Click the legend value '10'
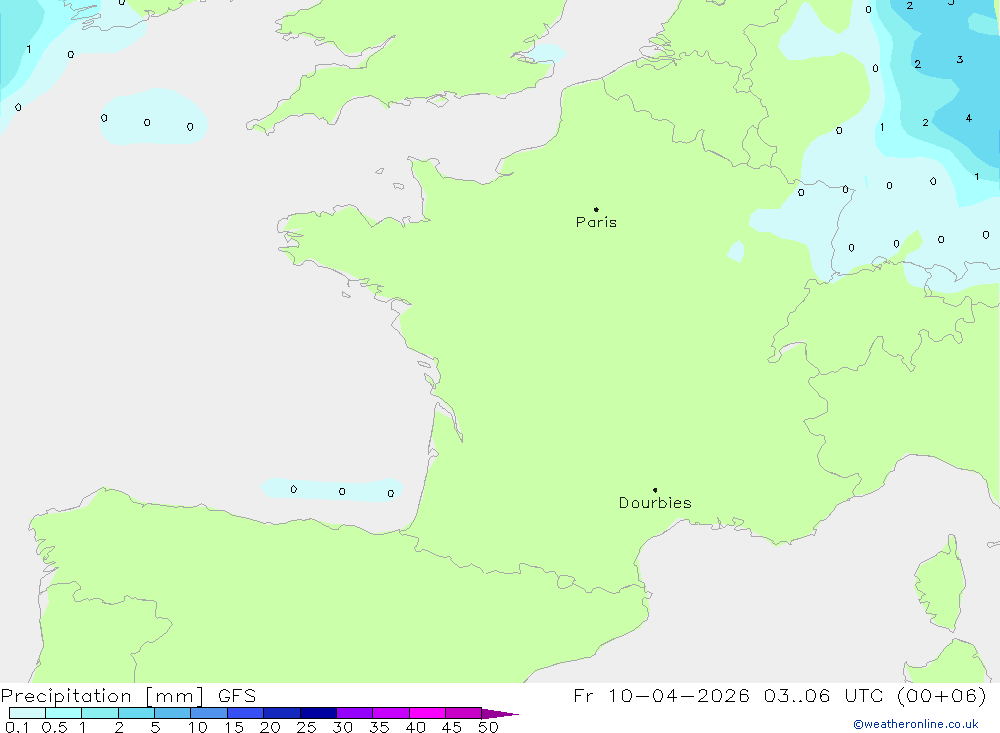This screenshot has height=733, width=1000. tap(198, 727)
